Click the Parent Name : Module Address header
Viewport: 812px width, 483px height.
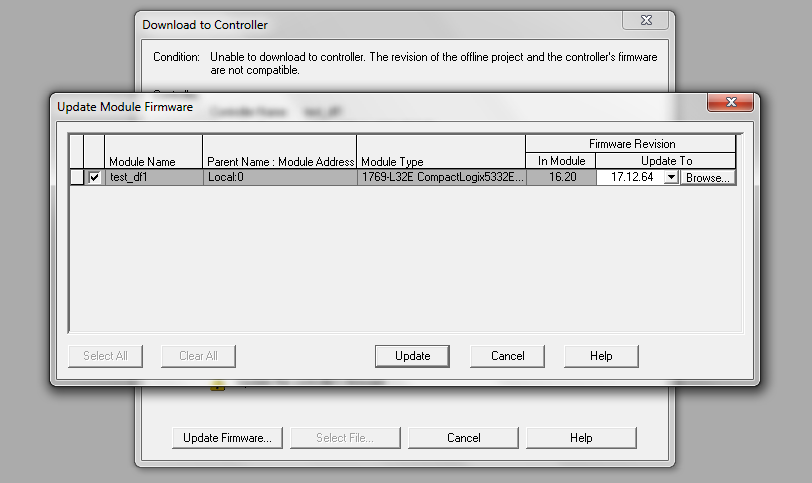(x=280, y=152)
